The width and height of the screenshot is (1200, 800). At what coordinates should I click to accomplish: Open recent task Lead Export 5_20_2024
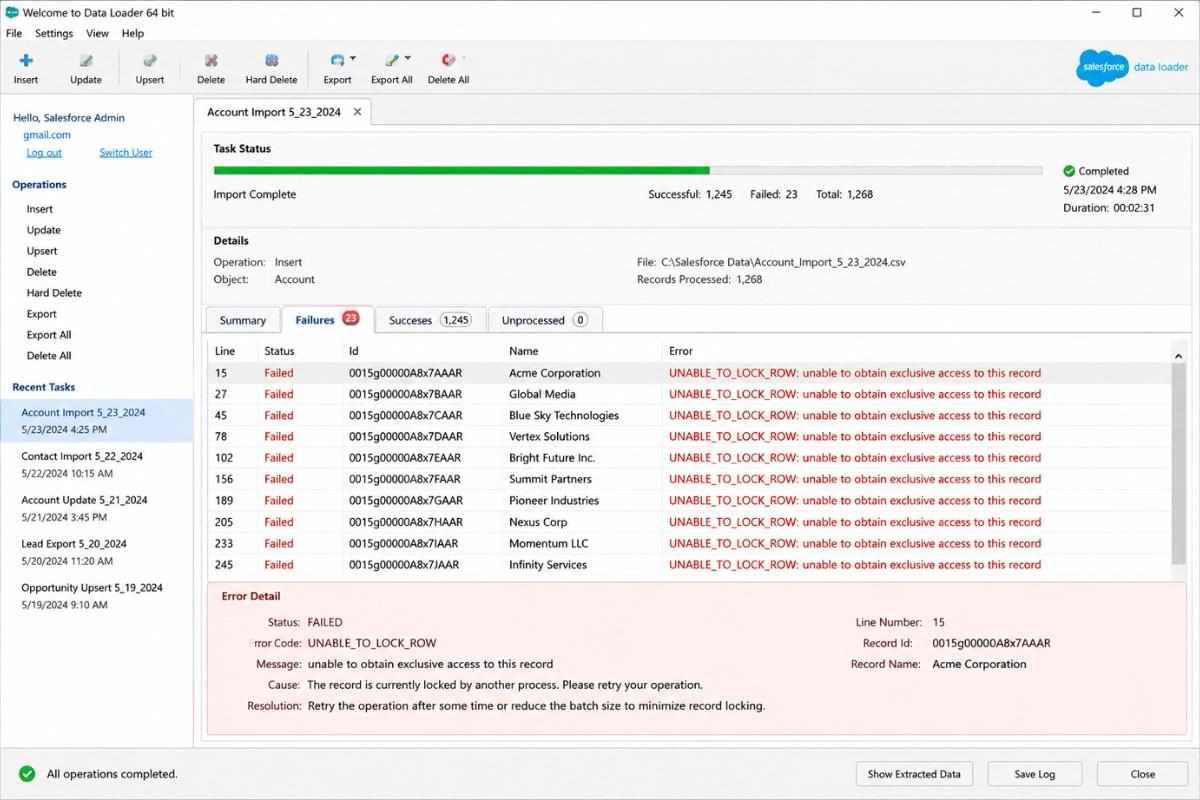96,552
